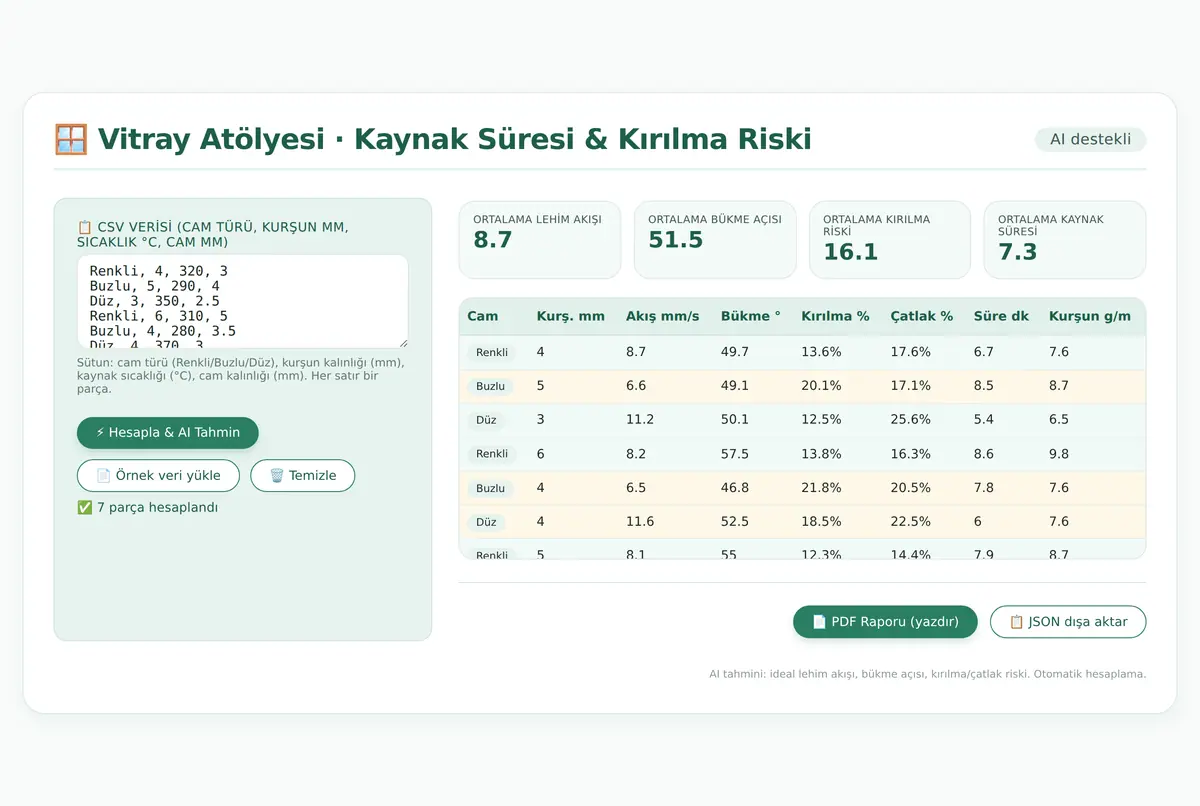1200x806 pixels.
Task: Open the Ortalama Kırılma Riski card
Action: (890, 240)
